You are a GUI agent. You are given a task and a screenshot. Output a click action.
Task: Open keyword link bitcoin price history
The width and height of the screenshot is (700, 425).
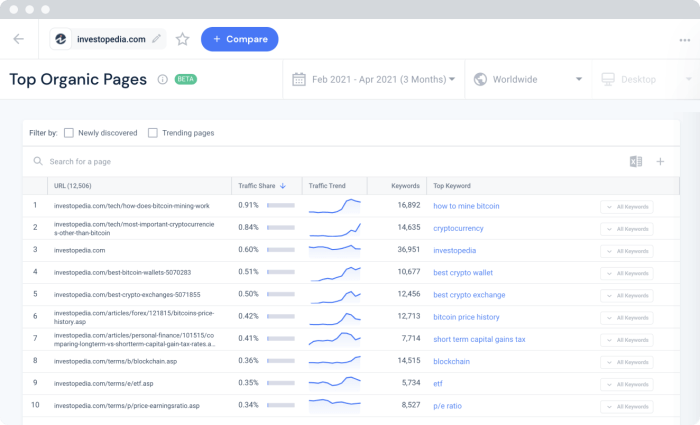pos(466,317)
